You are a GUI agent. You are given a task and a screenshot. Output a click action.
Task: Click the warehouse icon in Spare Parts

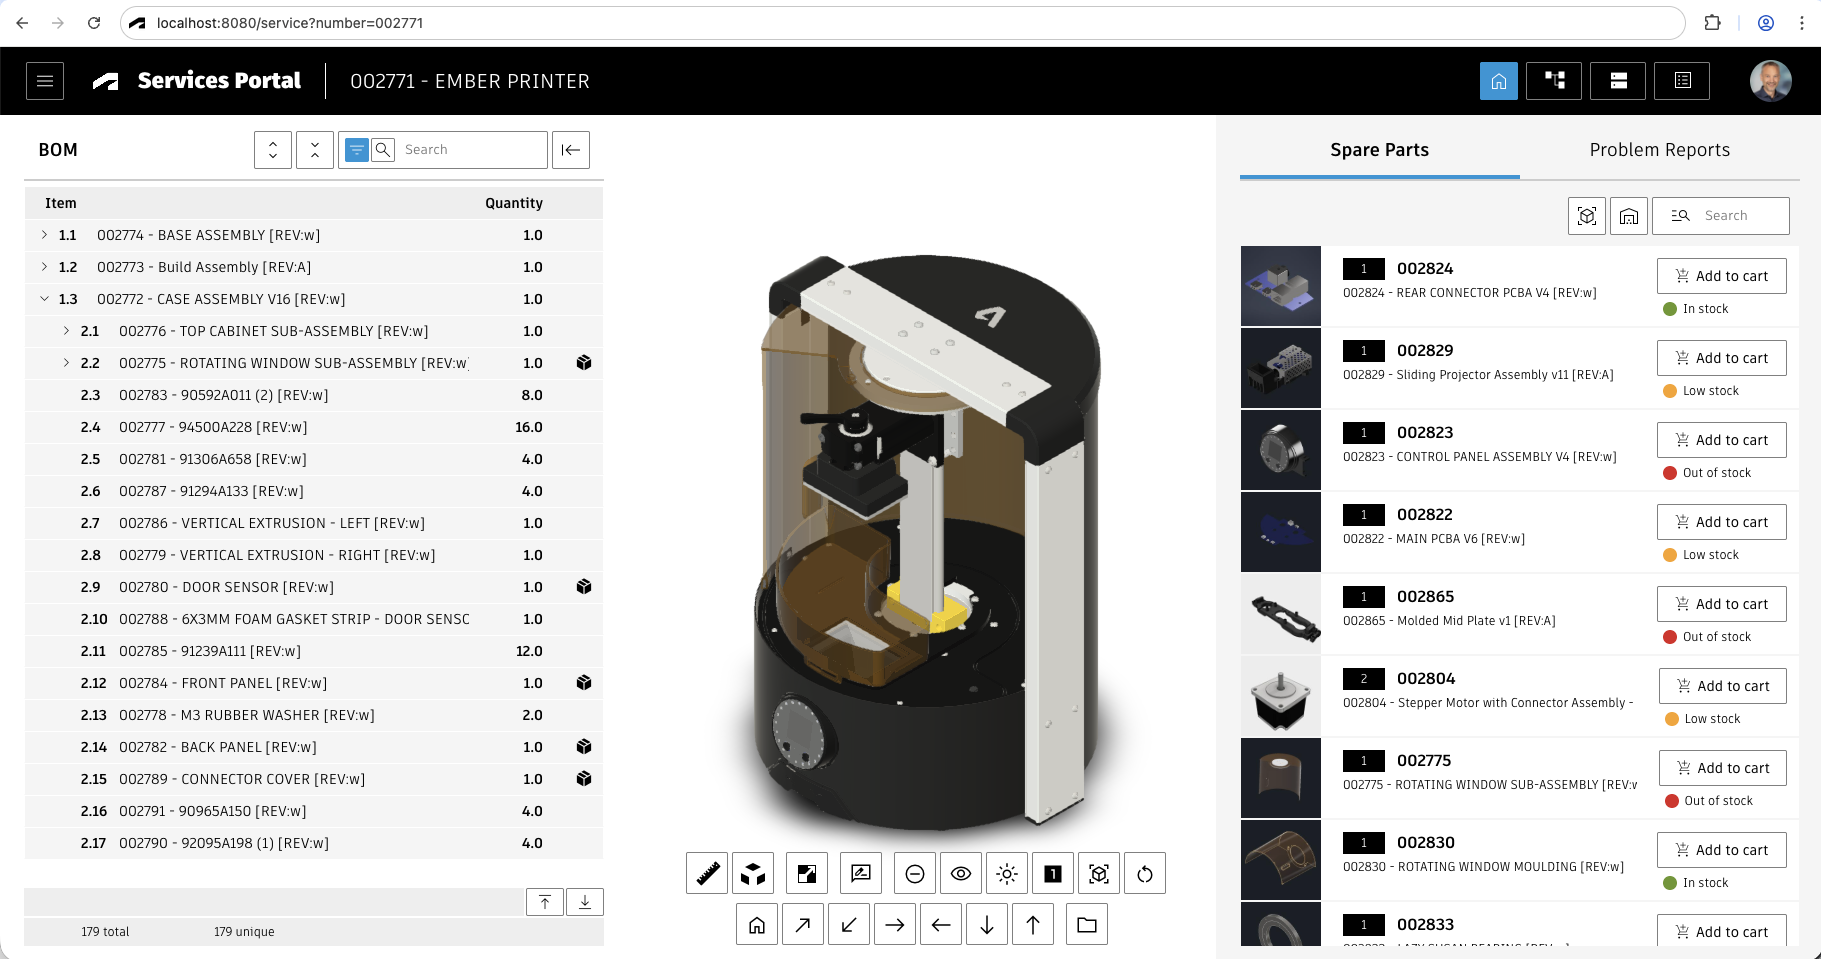(1629, 216)
